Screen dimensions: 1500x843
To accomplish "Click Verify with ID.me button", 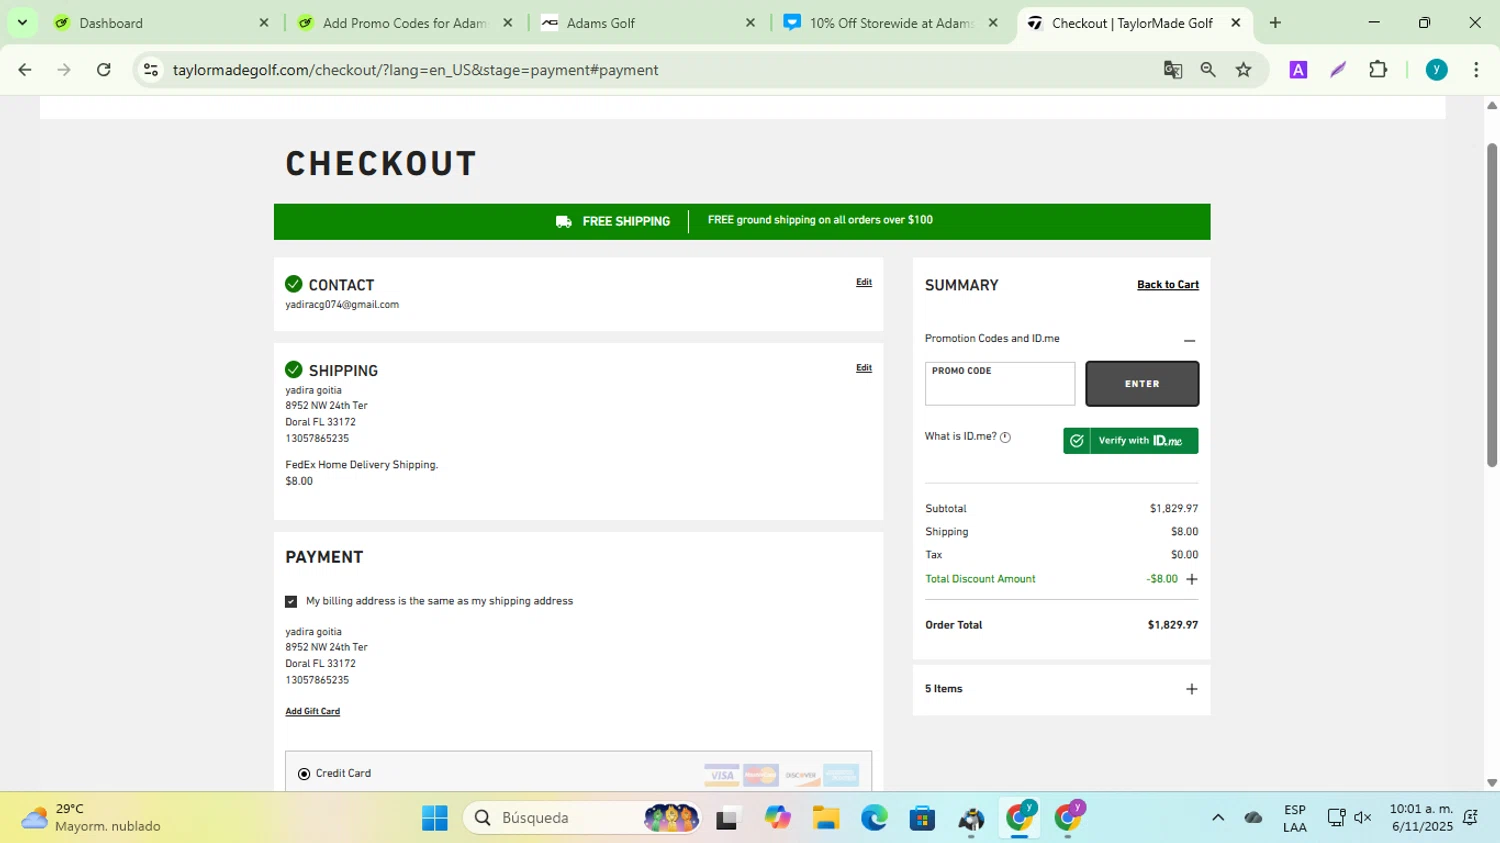I will (1131, 441).
